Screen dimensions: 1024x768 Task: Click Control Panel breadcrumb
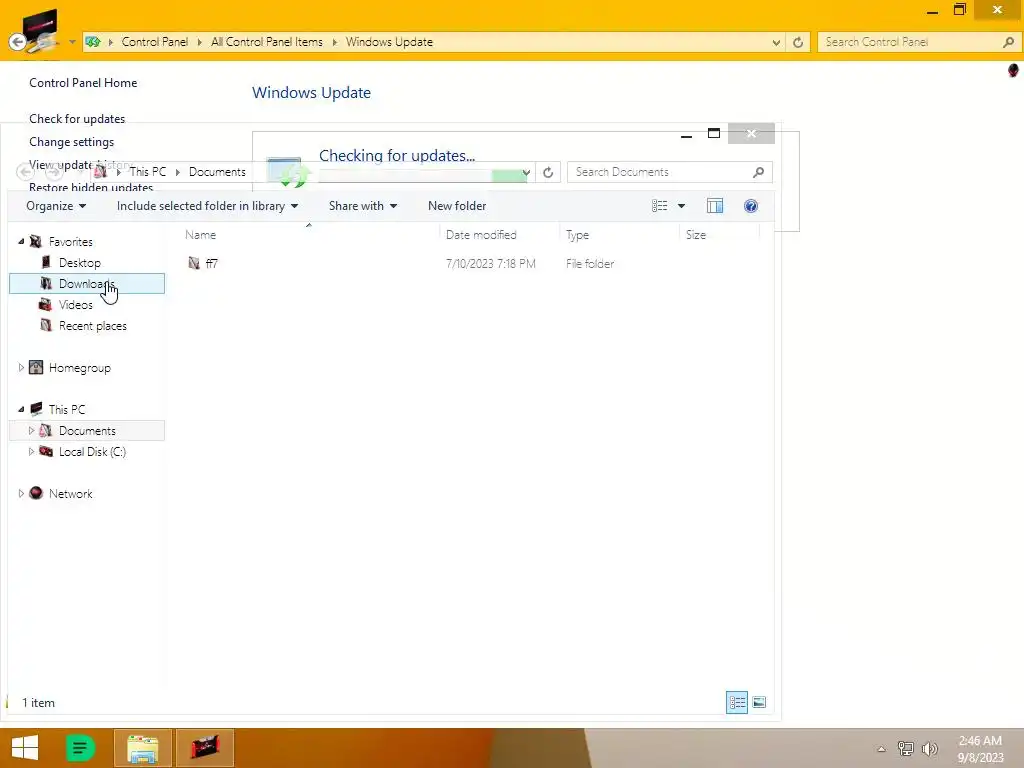coord(154,42)
